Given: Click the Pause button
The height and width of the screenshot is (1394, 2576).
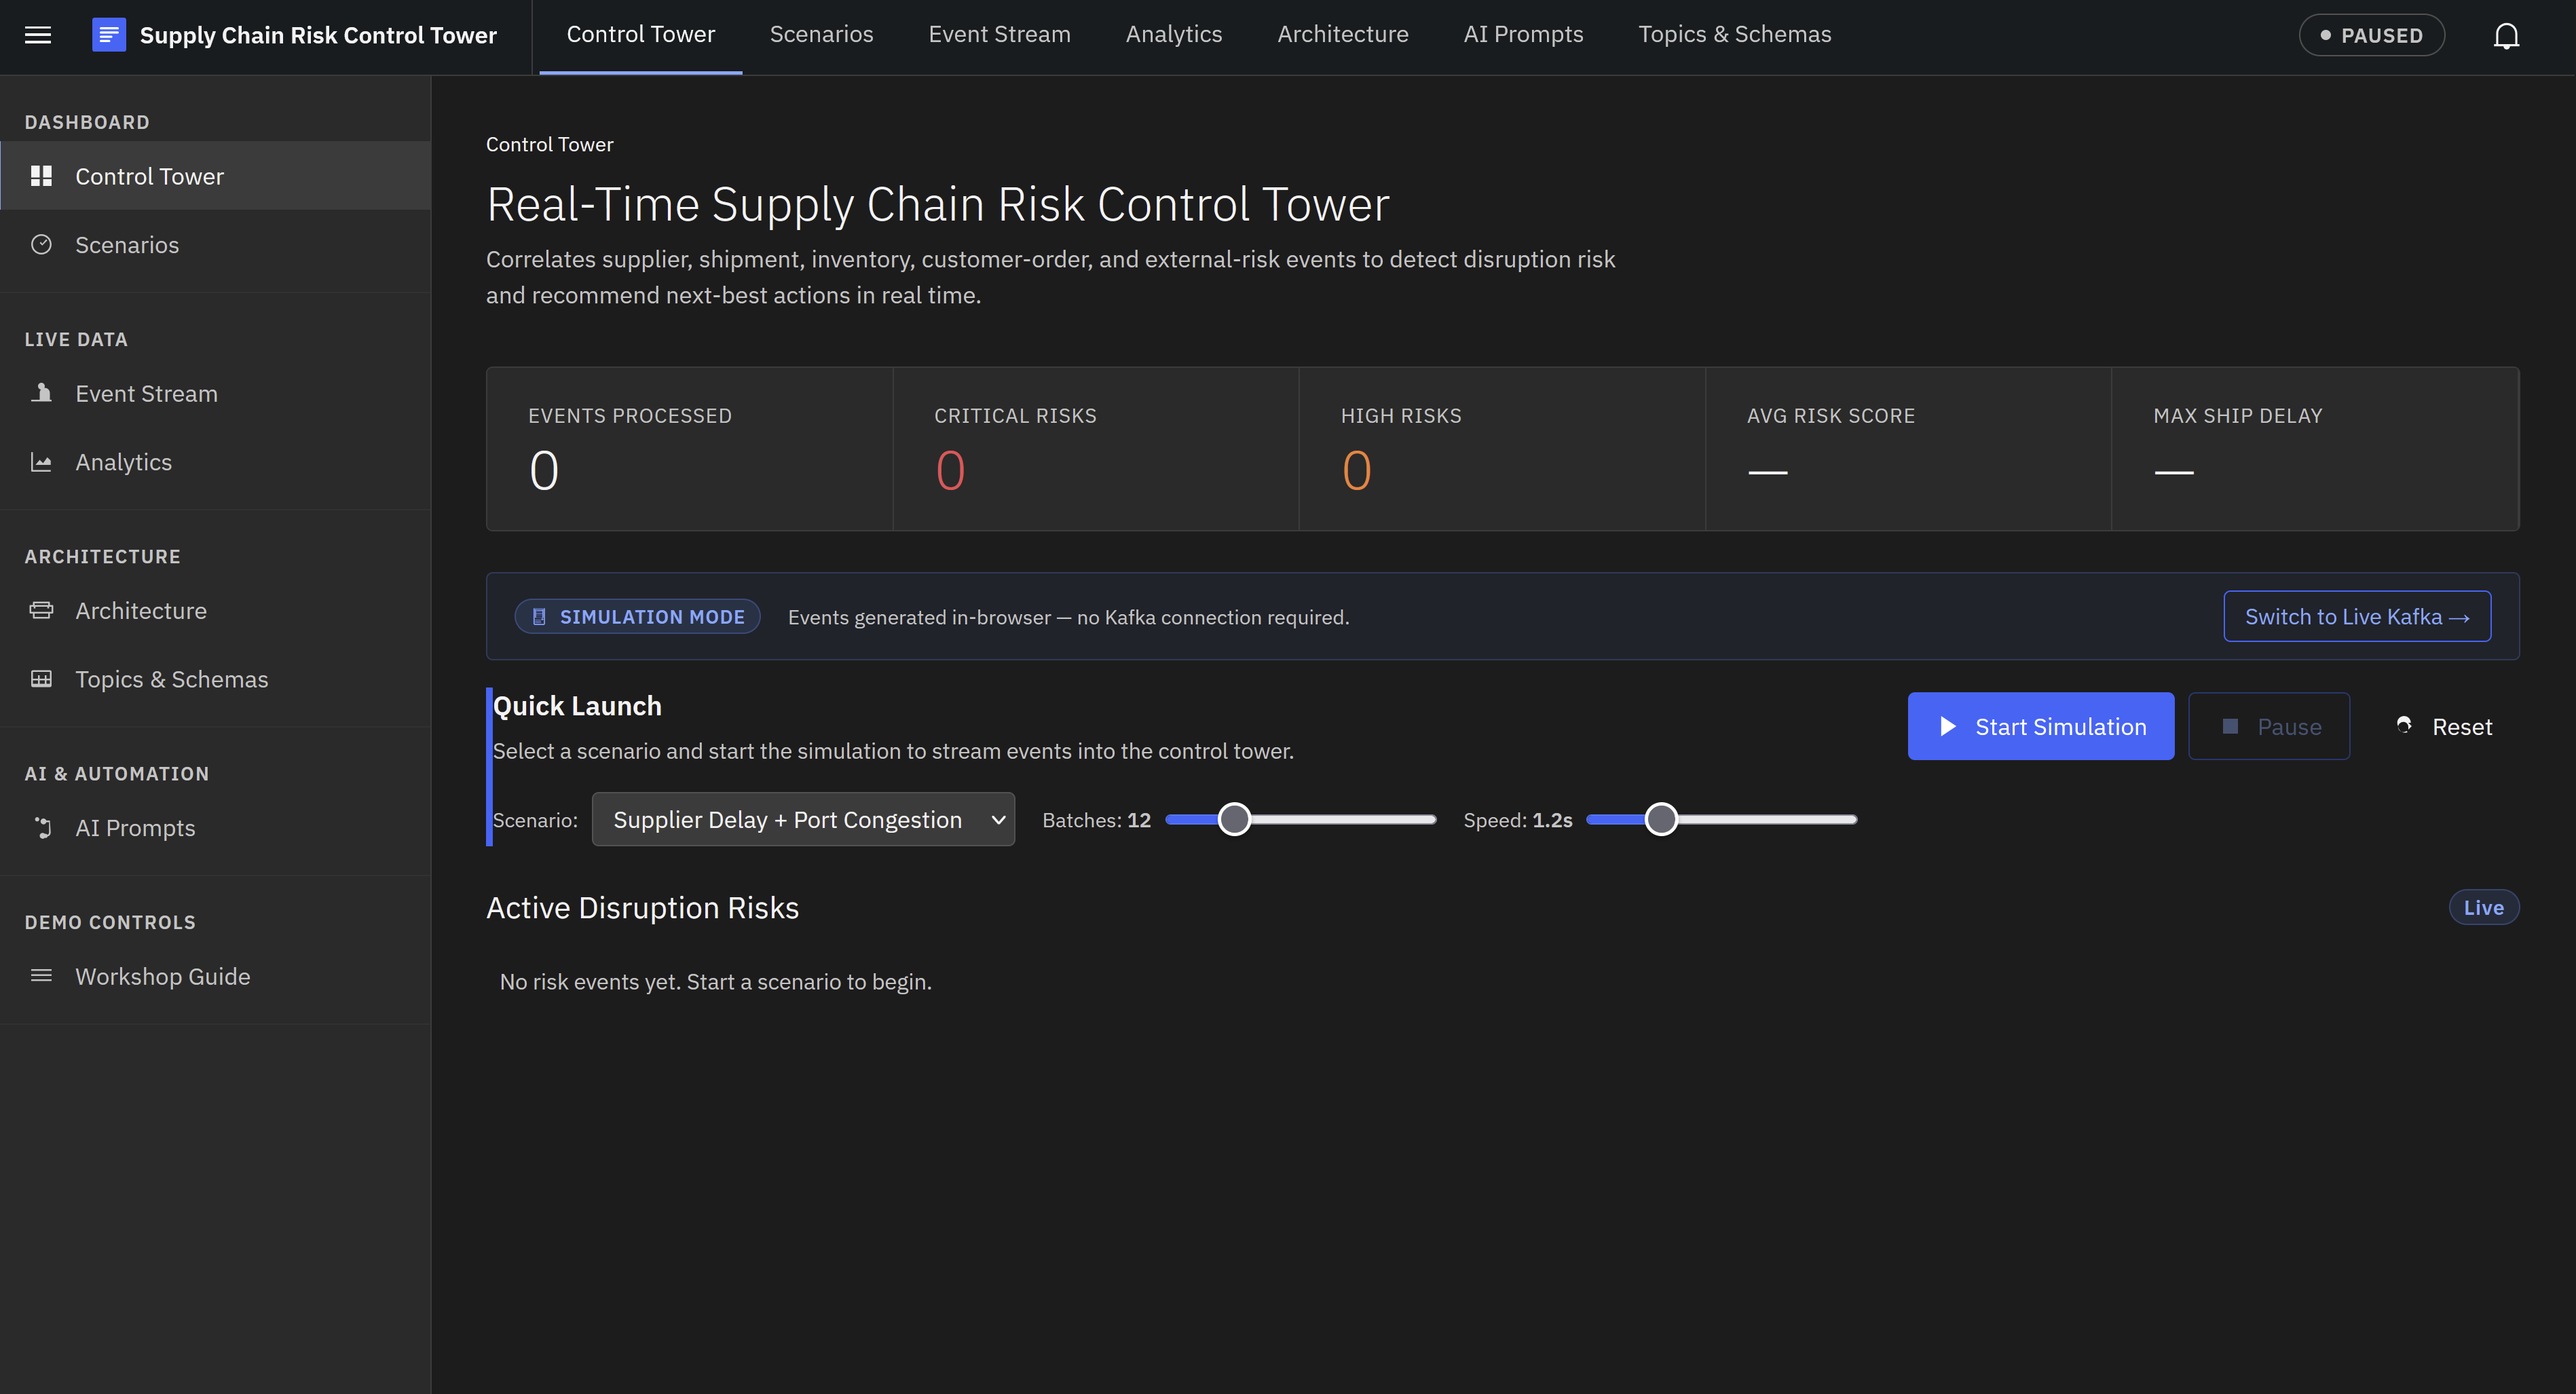Looking at the screenshot, I should 2269,726.
